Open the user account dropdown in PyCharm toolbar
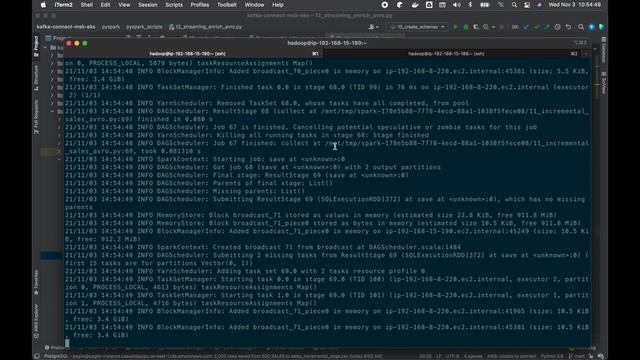 click(x=373, y=27)
